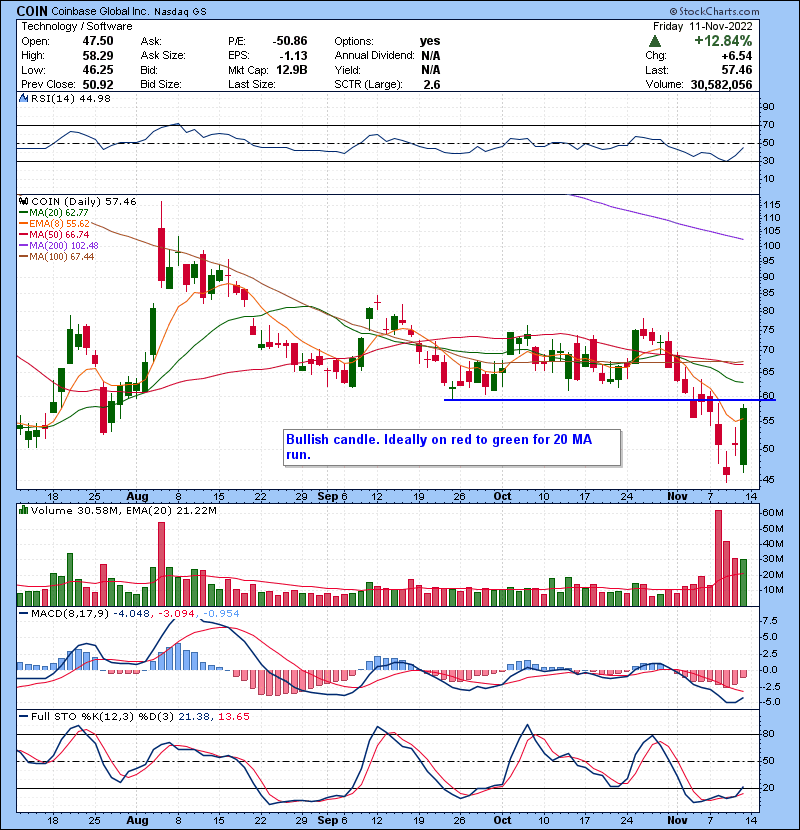Click the tallest red volume bar in November
Screen dimensions: 800x830
pyautogui.click(x=718, y=558)
